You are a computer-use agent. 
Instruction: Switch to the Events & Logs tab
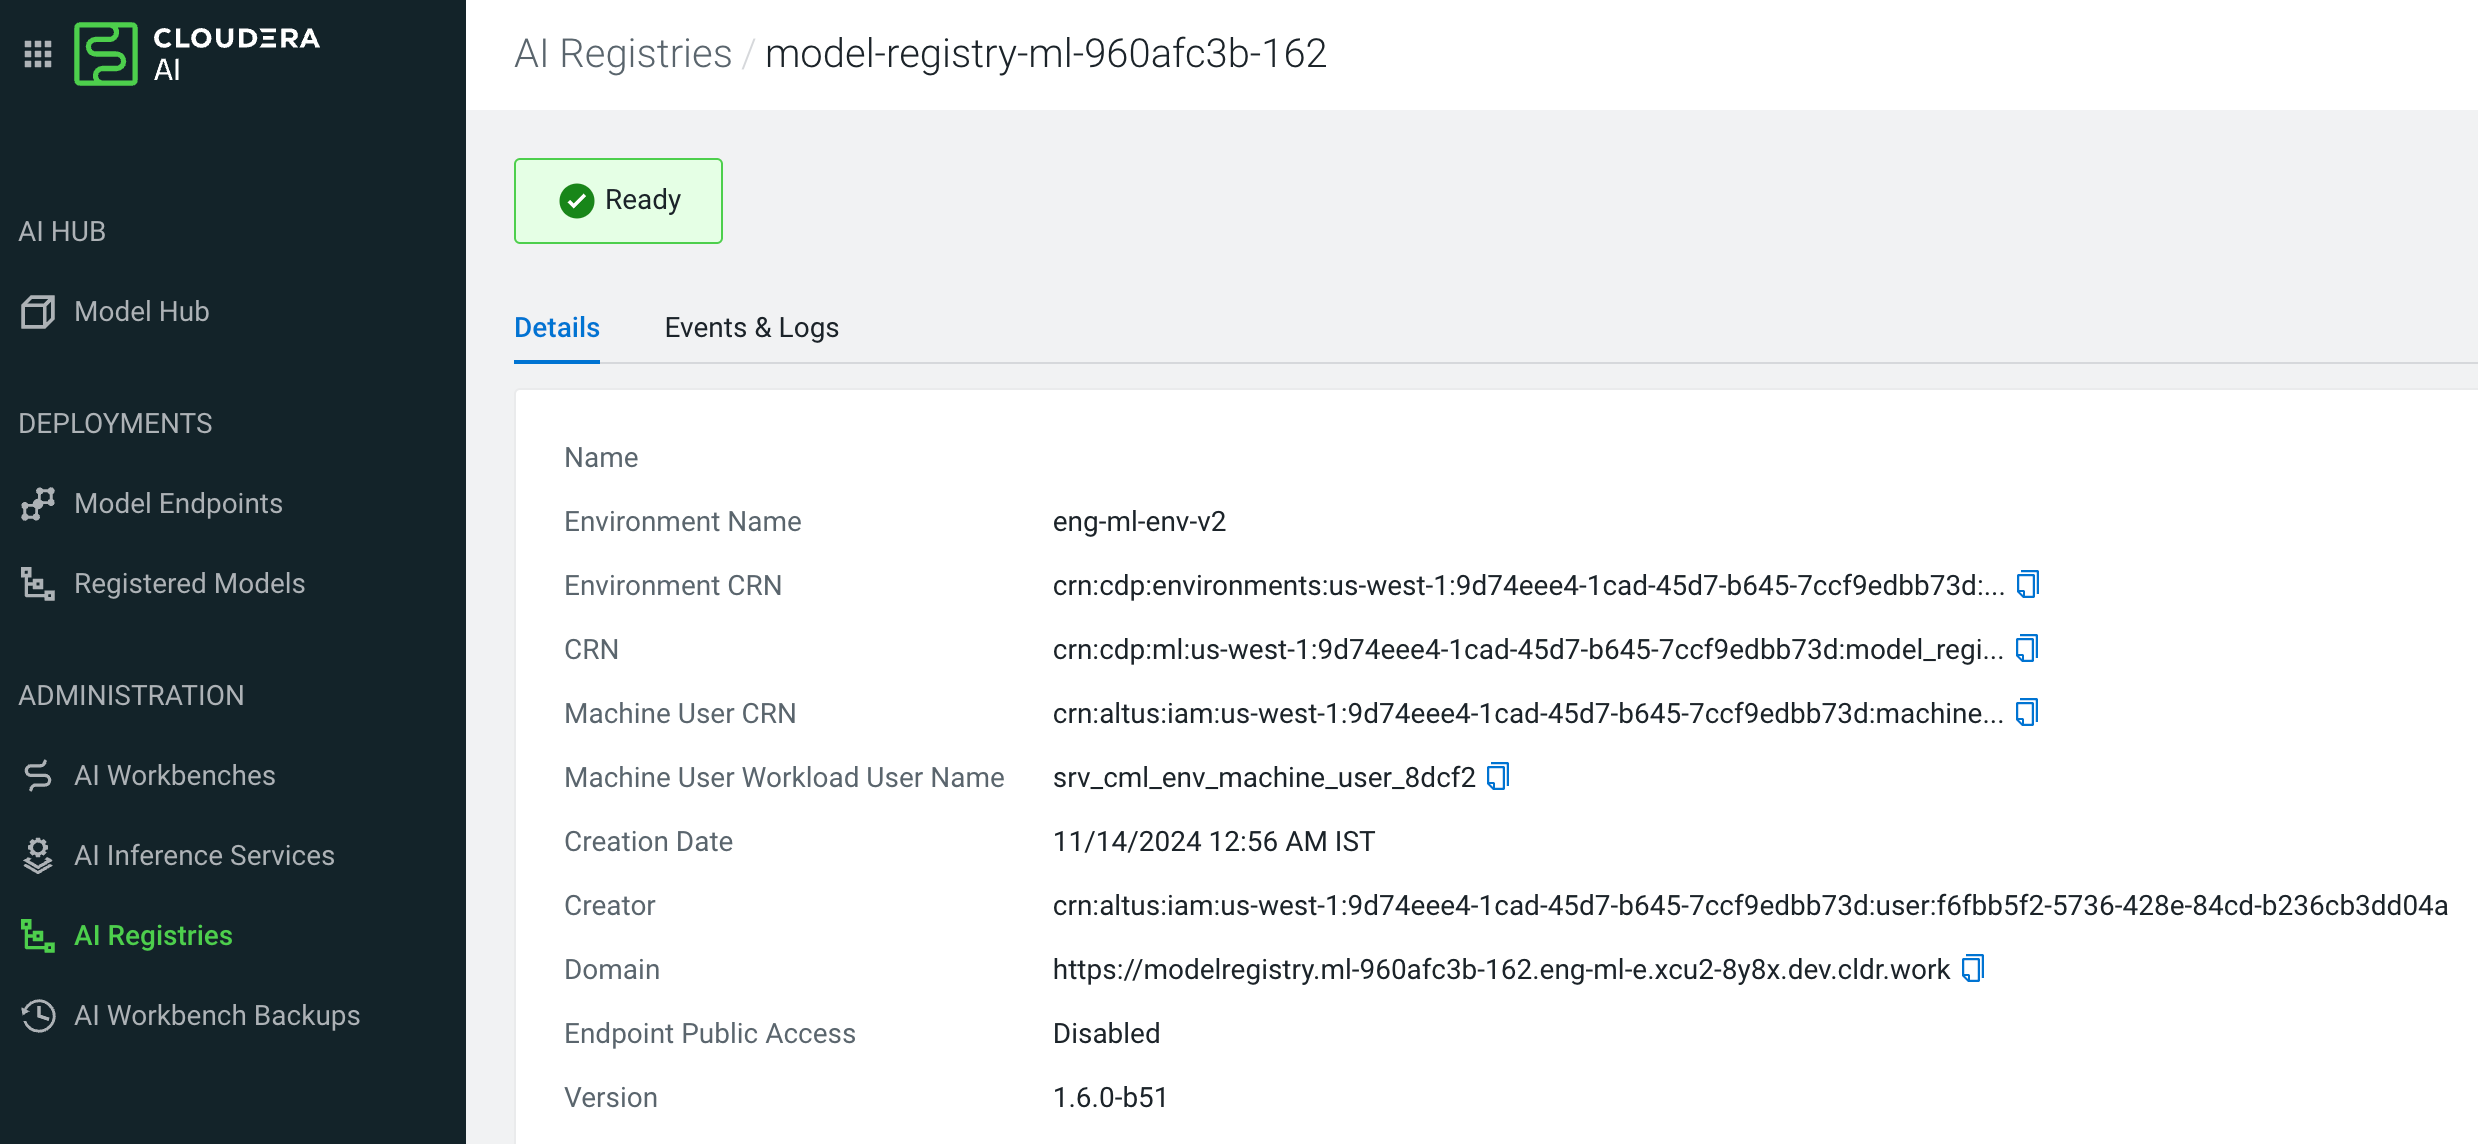point(751,328)
